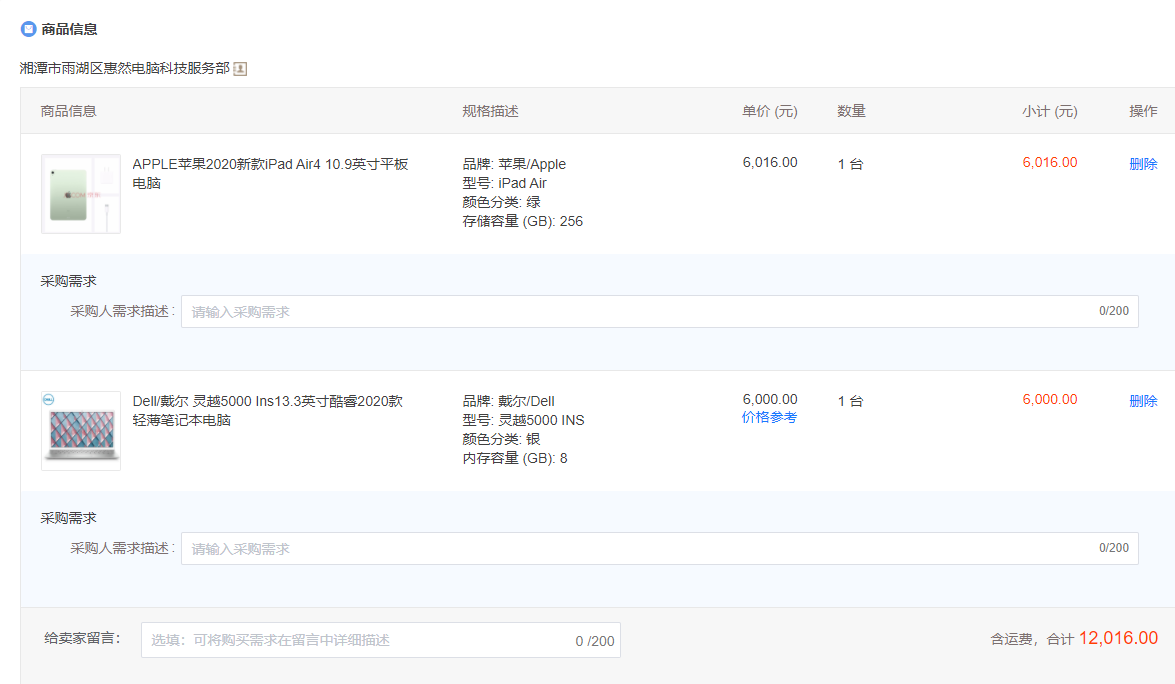The image size is (1175, 684).
Task: Select shop name 湘潭市雨湖区惠然电脑科技服务部
Action: pyautogui.click(x=124, y=68)
